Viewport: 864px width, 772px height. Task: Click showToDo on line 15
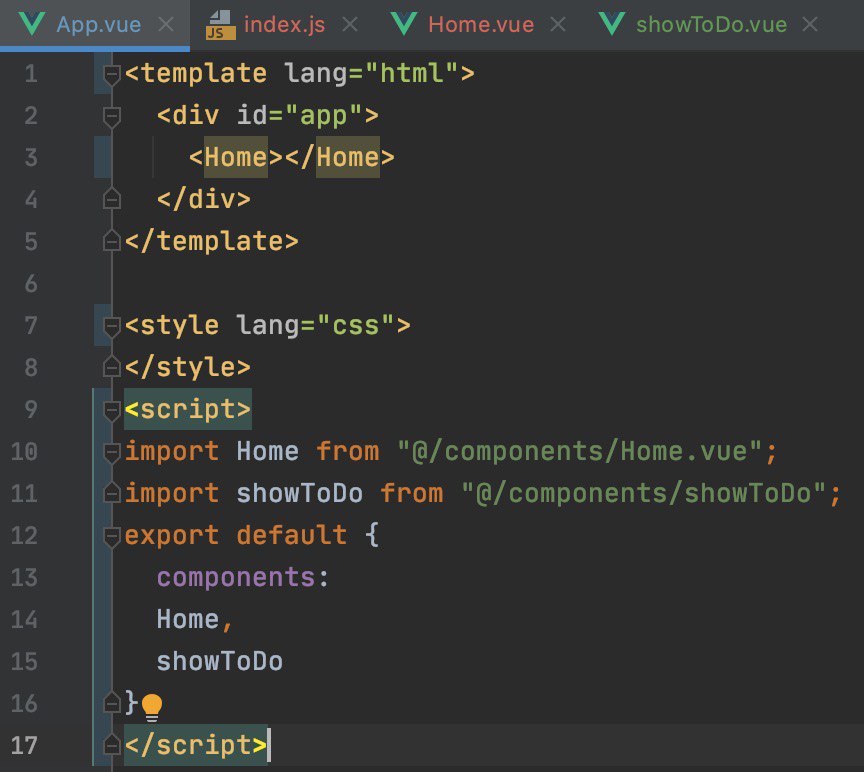tap(220, 661)
